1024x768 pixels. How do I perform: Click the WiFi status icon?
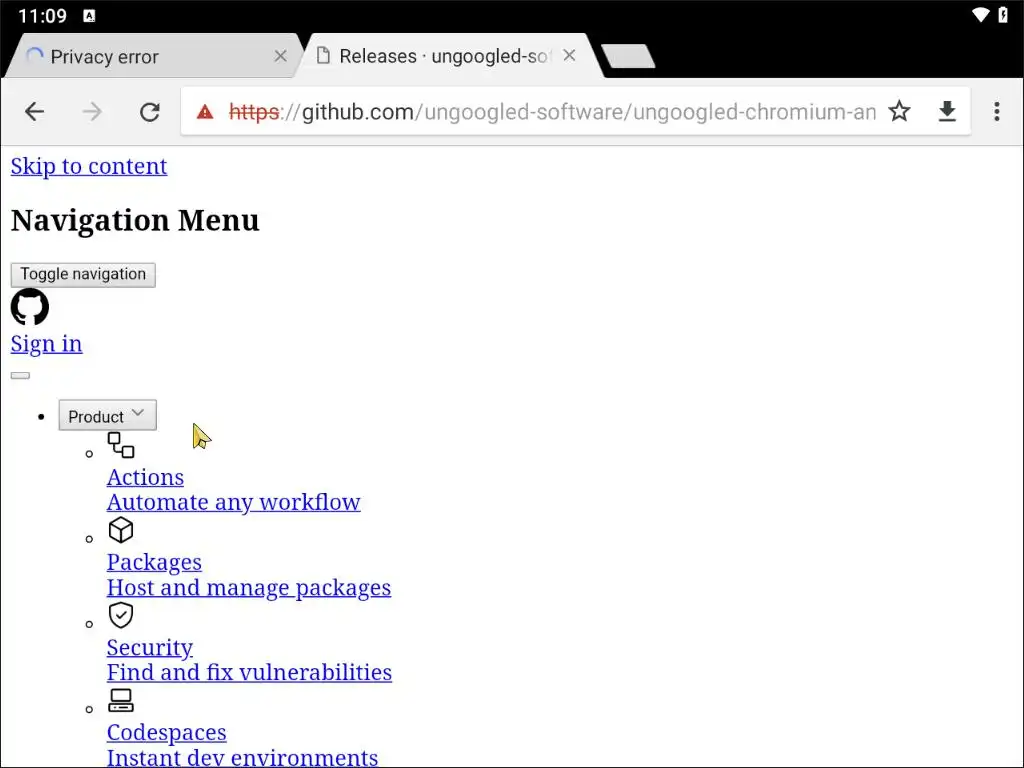980,14
